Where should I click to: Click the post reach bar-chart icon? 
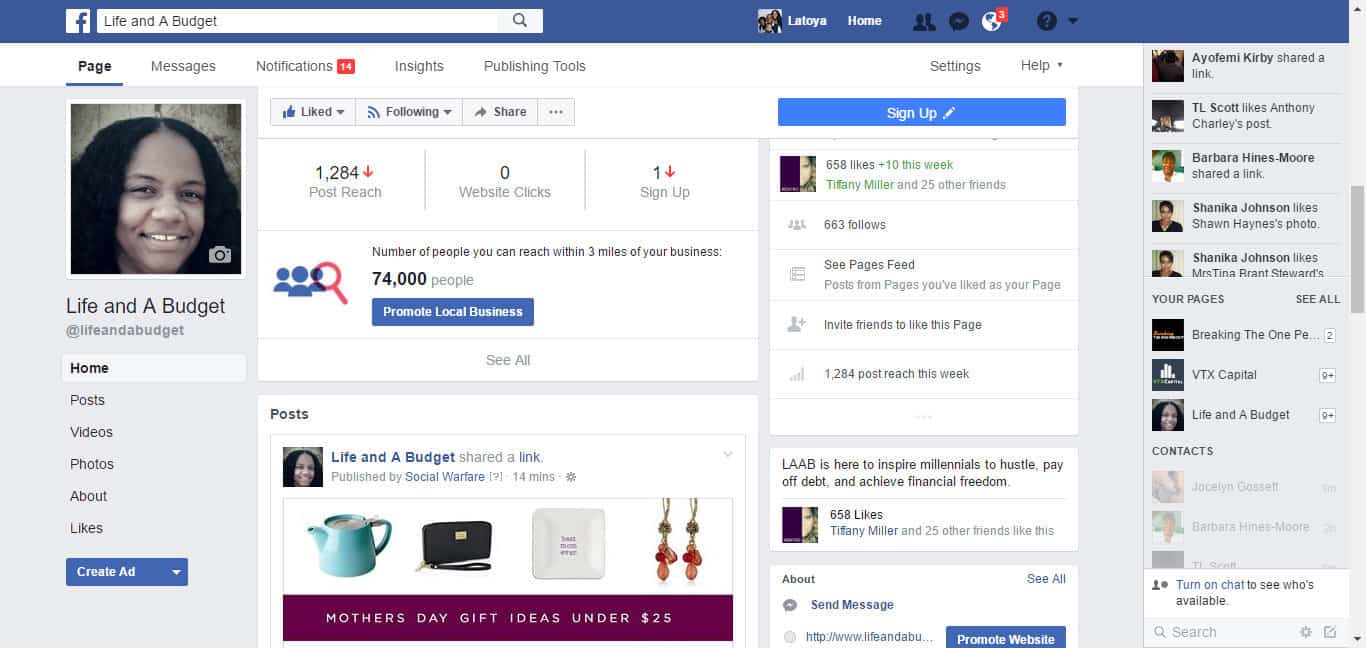coord(797,374)
